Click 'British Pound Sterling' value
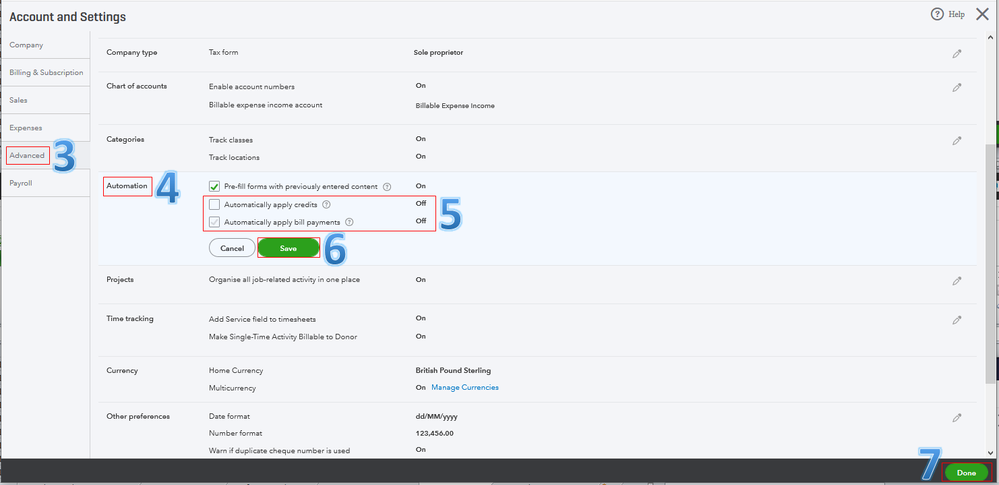Screen dimensions: 999x485 [x=453, y=370]
